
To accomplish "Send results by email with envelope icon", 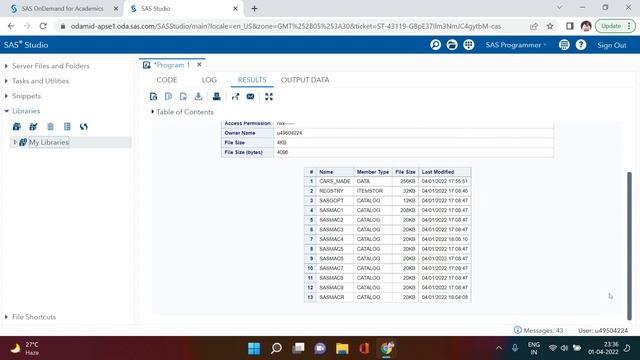I will click(251, 97).
